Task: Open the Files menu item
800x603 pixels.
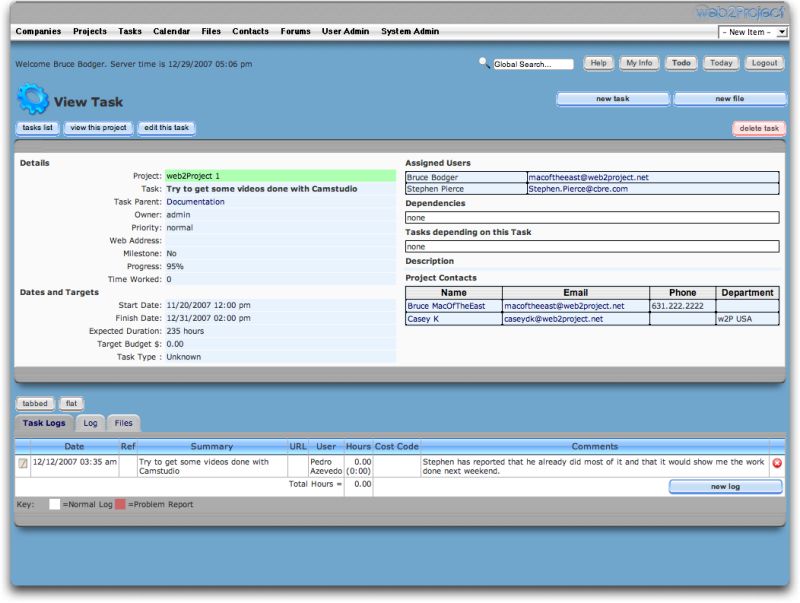Action: click(x=211, y=31)
